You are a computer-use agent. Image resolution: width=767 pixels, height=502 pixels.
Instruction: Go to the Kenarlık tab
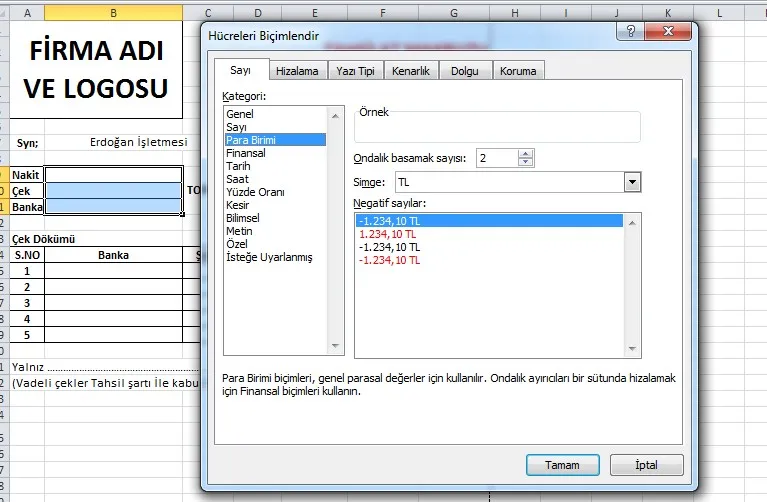tap(411, 71)
